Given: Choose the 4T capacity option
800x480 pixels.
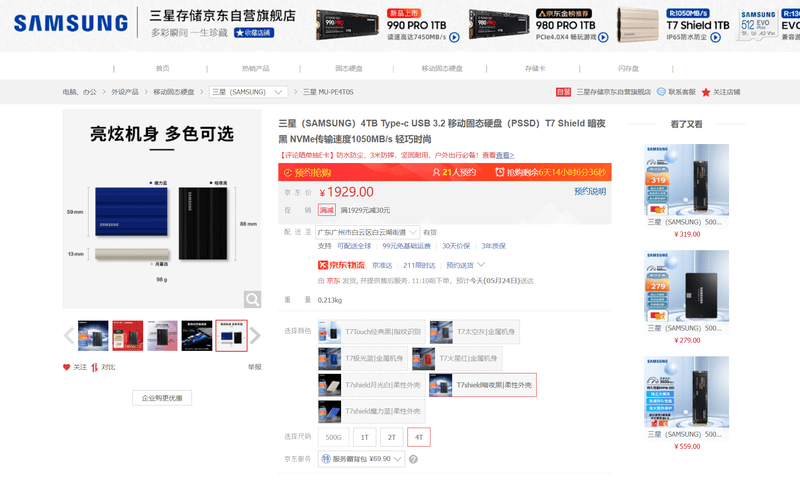Looking at the screenshot, I should pyautogui.click(x=419, y=437).
